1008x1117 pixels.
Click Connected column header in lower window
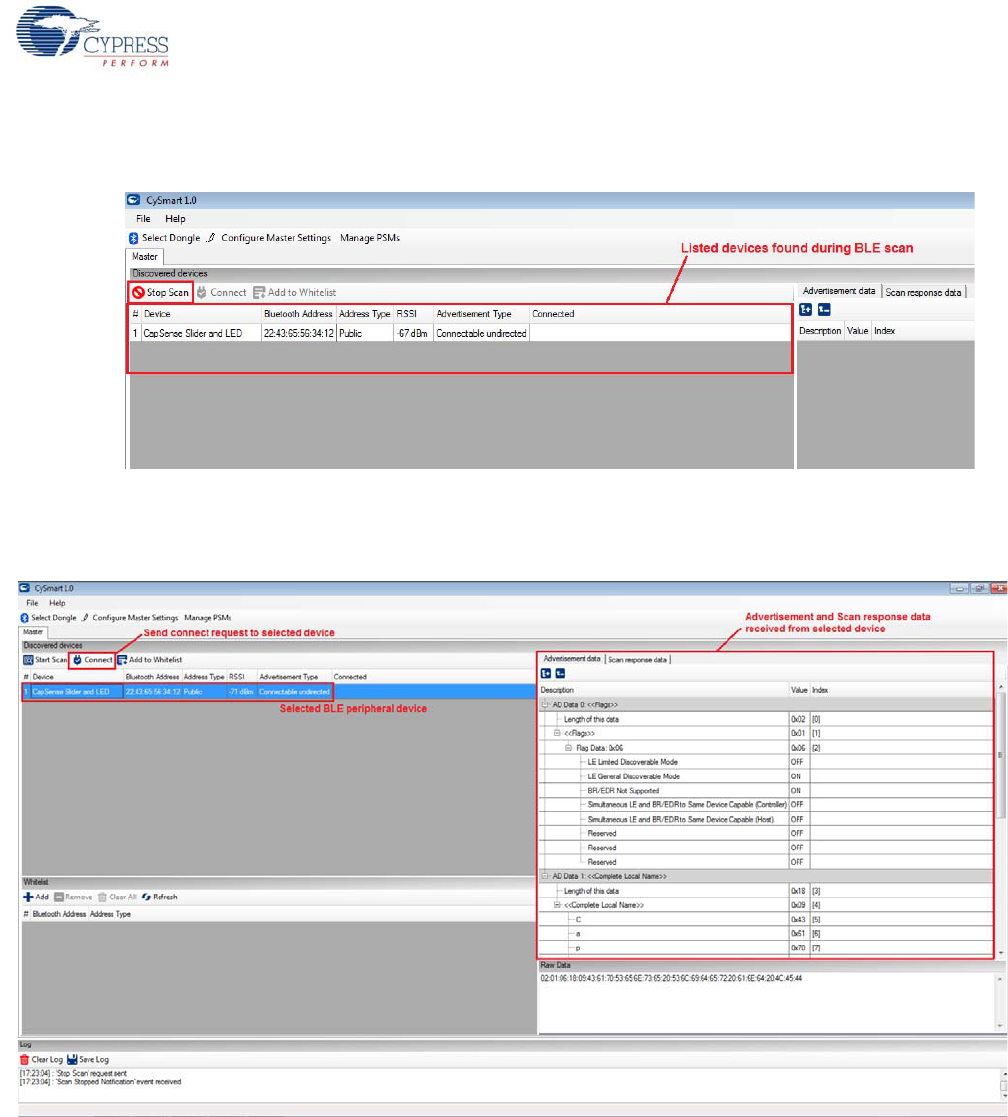coord(350,677)
